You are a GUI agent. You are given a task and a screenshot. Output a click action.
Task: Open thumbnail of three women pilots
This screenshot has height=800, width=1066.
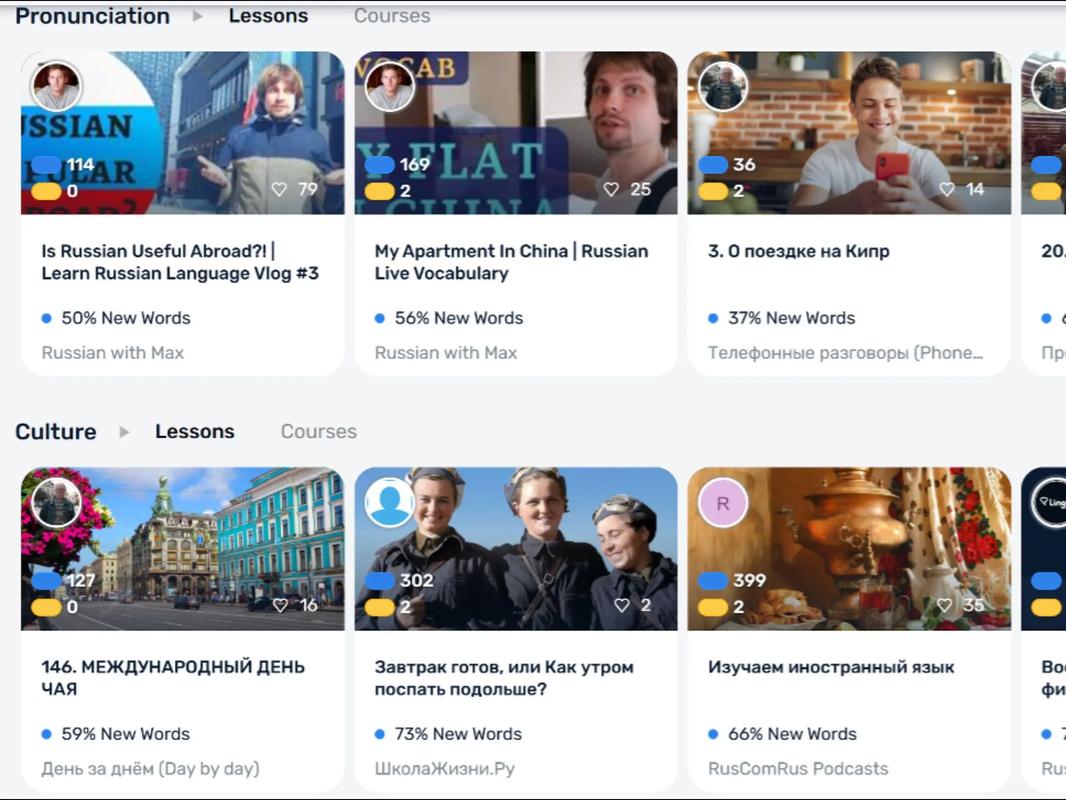pyautogui.click(x=516, y=549)
